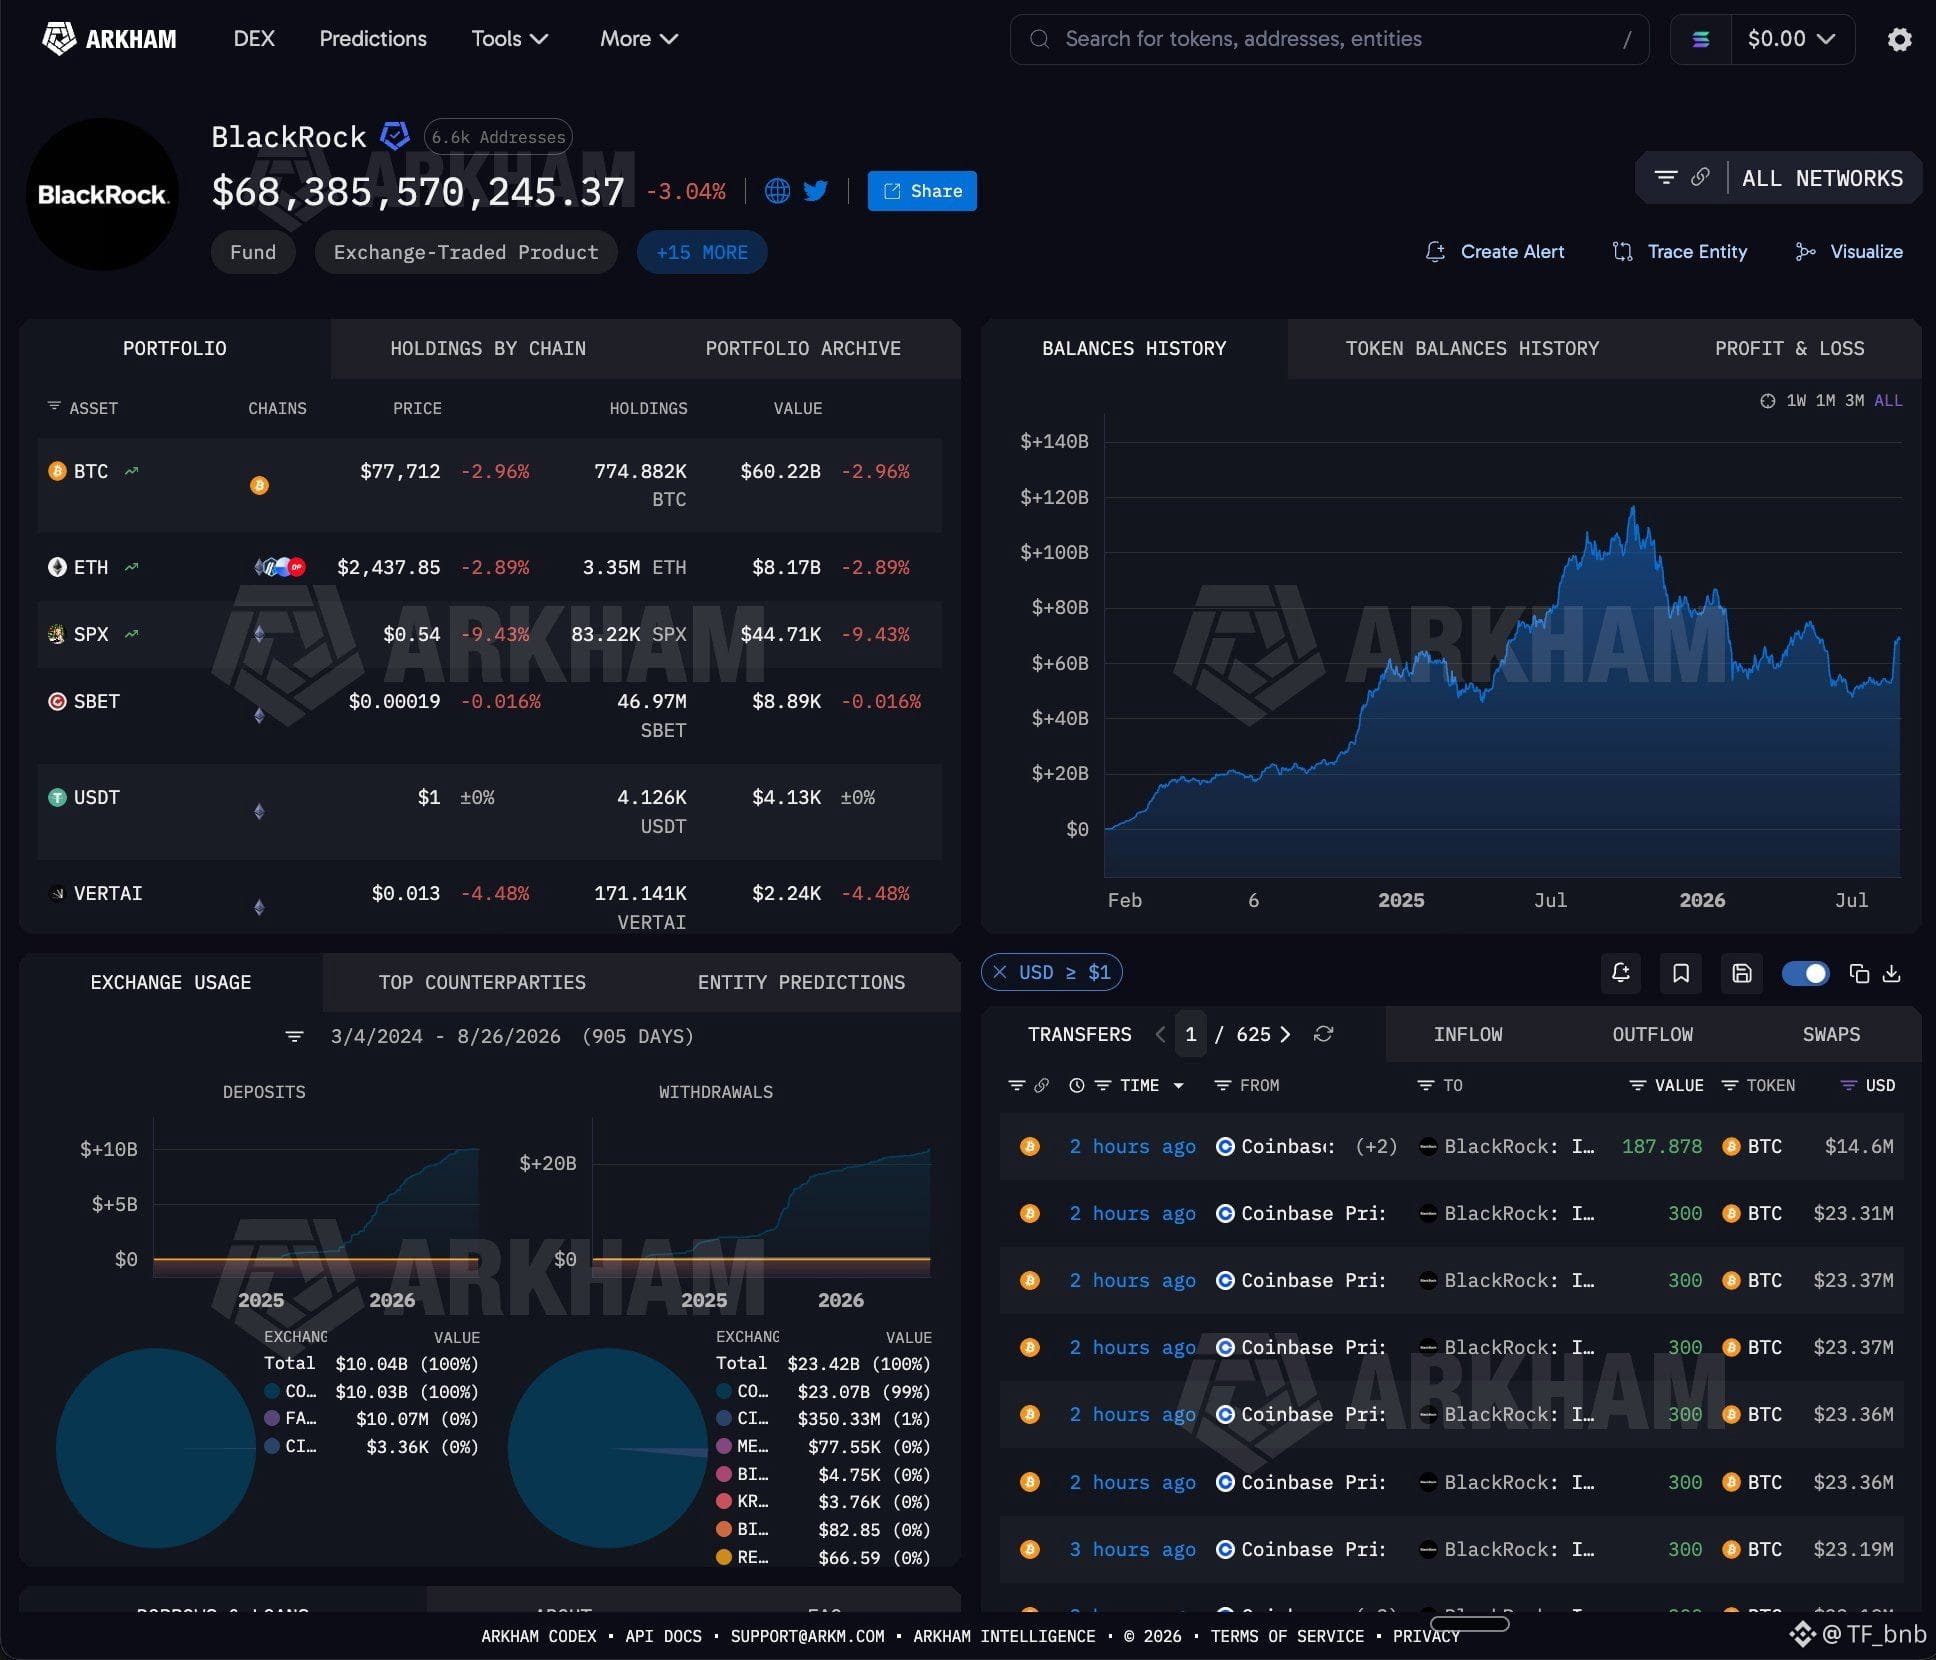This screenshot has height=1660, width=1936.
Task: Open the $0.00 balance dropdown
Action: pyautogui.click(x=1792, y=39)
